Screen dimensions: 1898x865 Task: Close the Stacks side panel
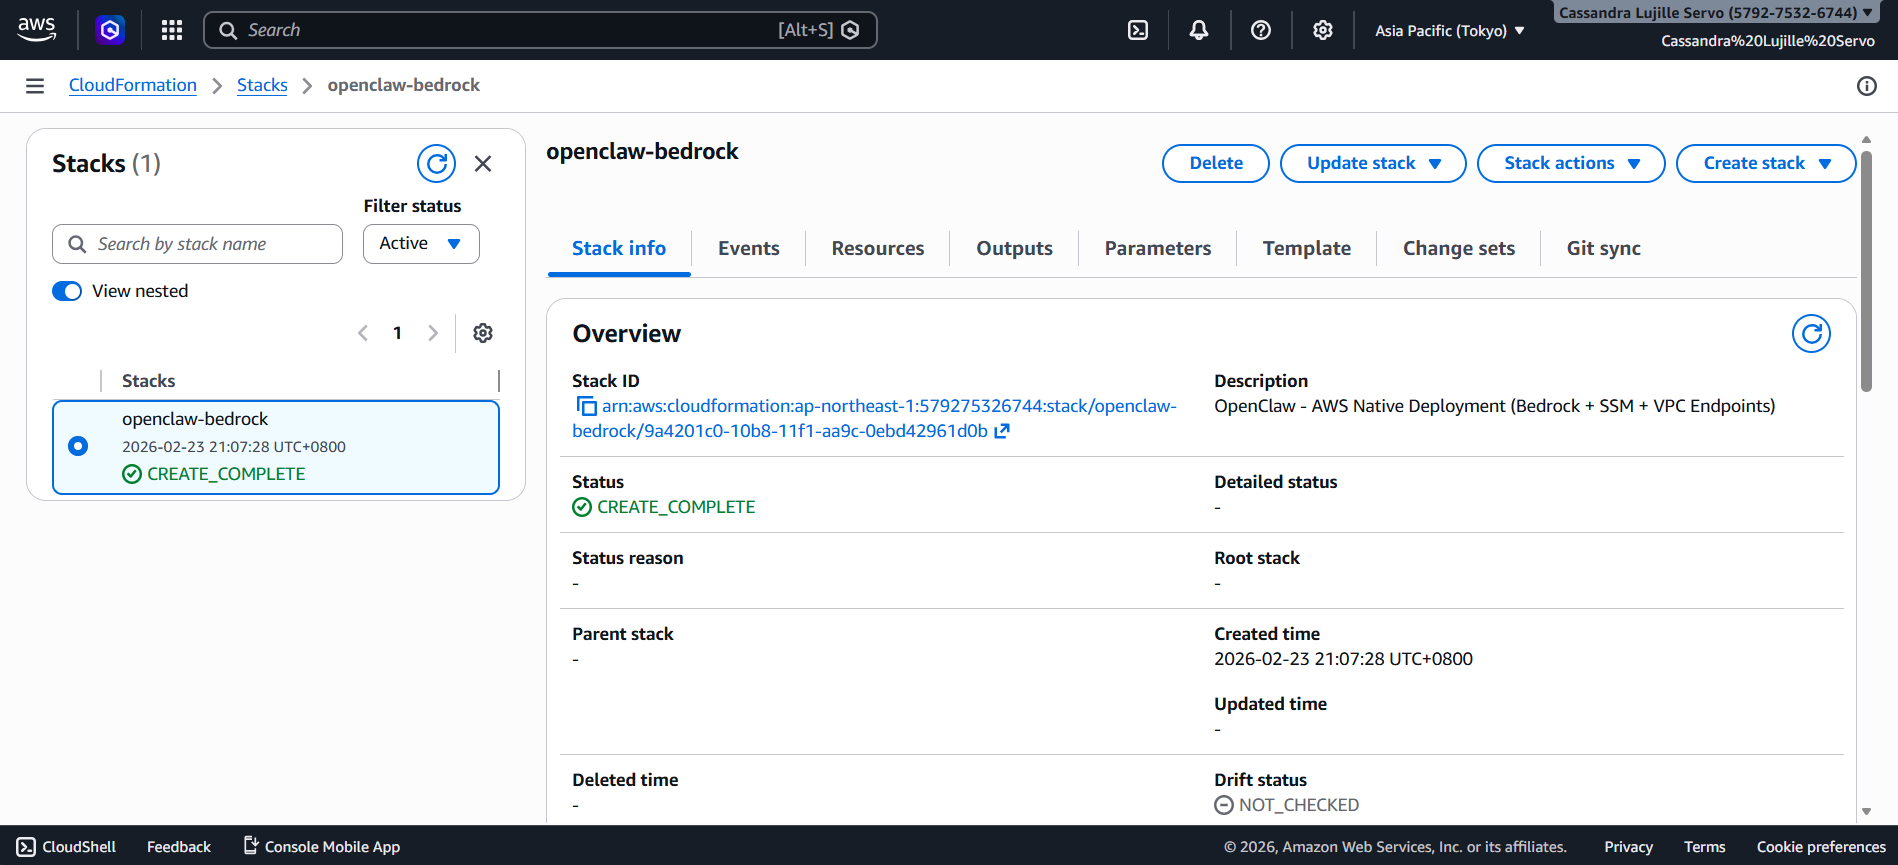coord(483,163)
